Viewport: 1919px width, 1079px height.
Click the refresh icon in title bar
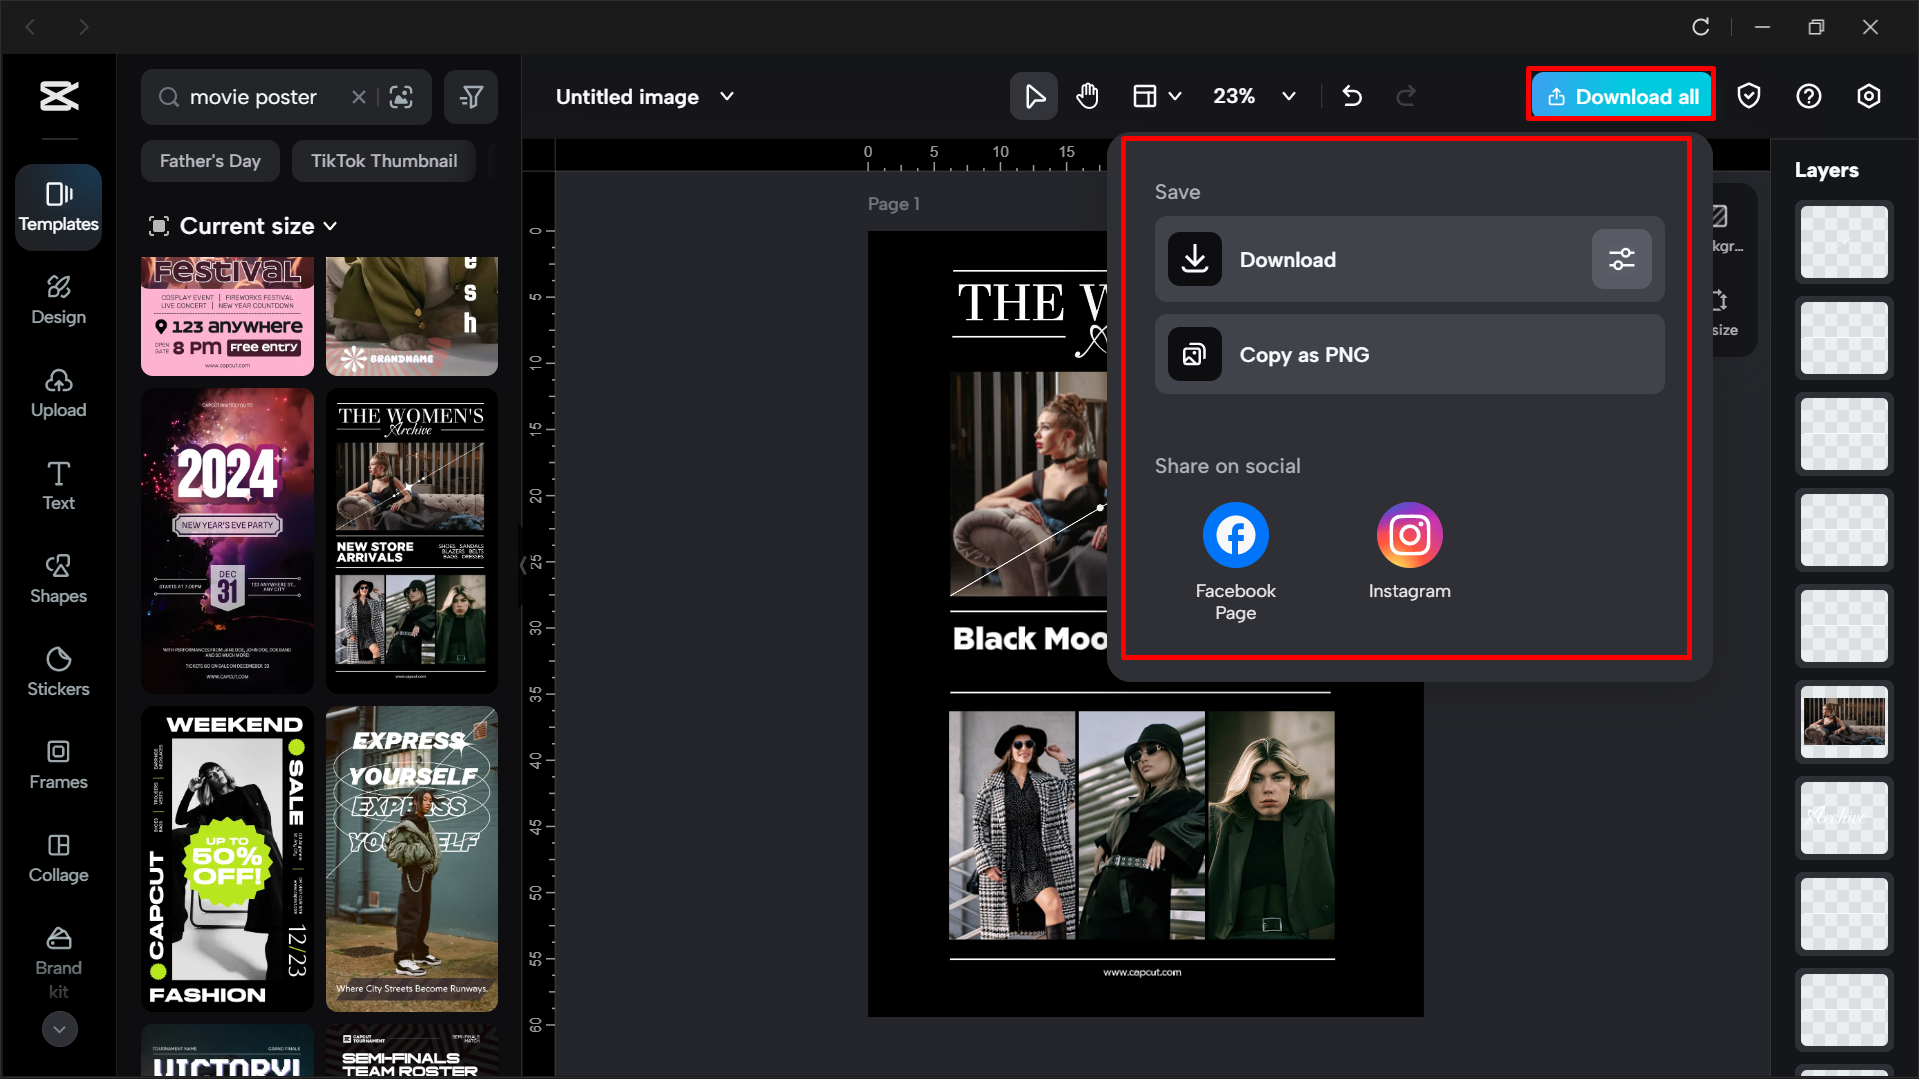(1700, 27)
